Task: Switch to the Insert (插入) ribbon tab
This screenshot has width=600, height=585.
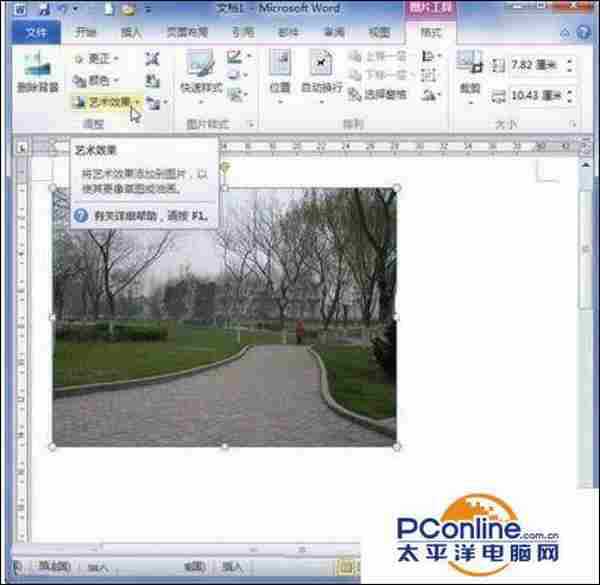Action: [x=132, y=32]
